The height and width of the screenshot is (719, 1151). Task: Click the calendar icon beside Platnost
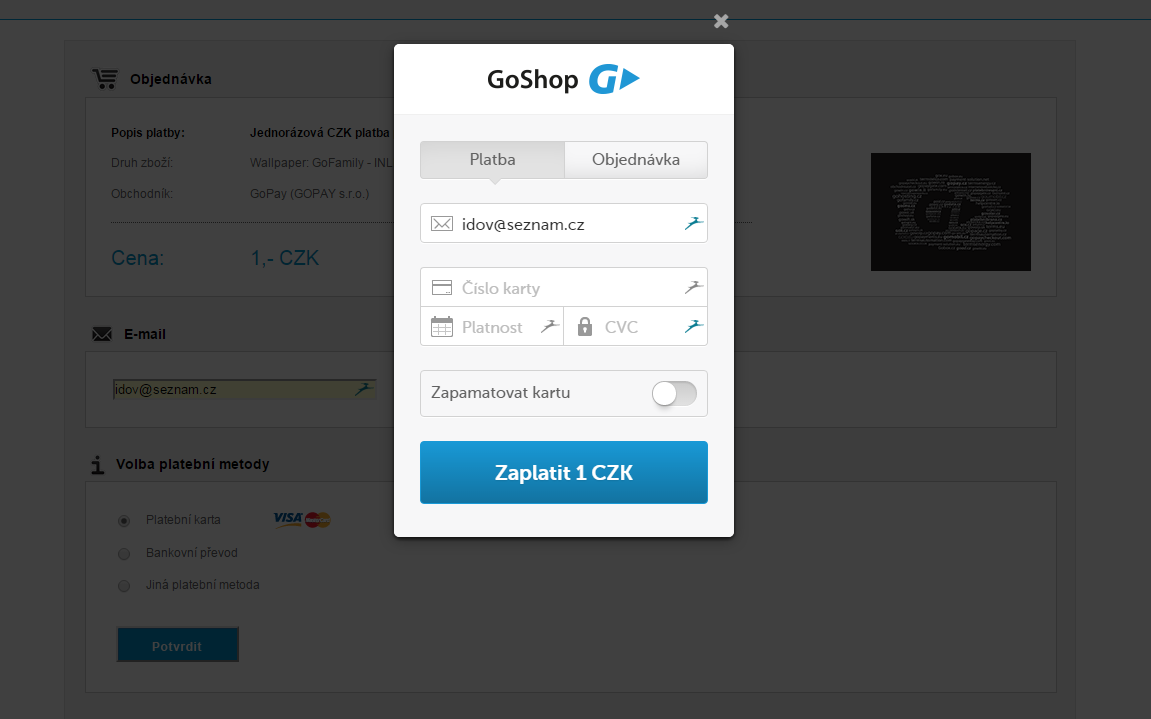[442, 326]
